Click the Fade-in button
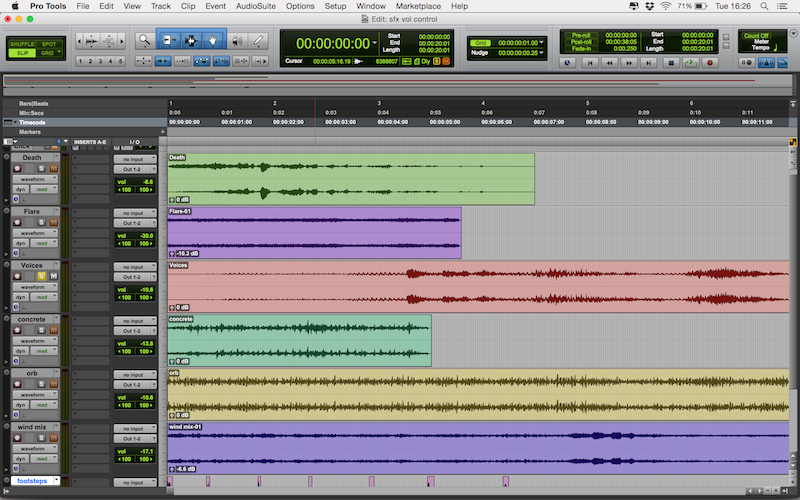Viewport: 800px width, 500px height. [x=581, y=48]
